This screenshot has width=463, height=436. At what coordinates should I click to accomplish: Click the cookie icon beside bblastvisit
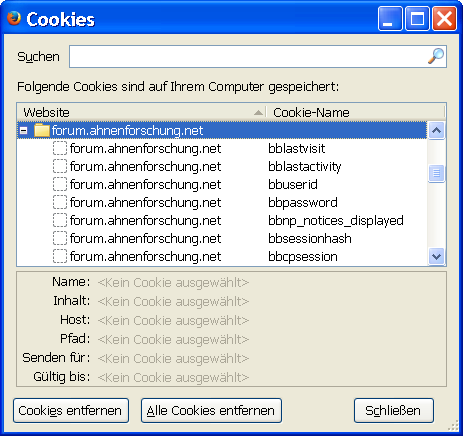click(x=60, y=148)
